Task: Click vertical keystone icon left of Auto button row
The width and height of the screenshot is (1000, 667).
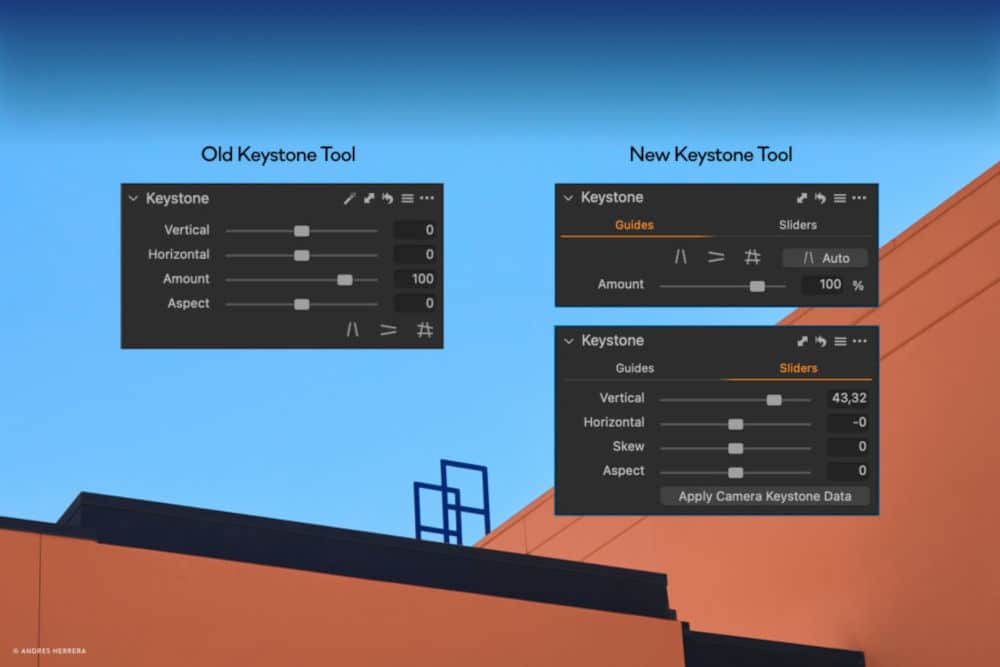Action: (x=681, y=257)
